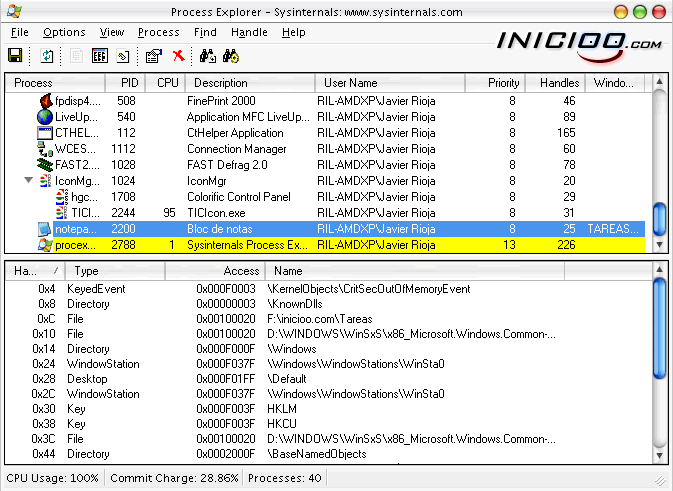
Task: Click the IconMgr process icon
Action: click(45, 181)
